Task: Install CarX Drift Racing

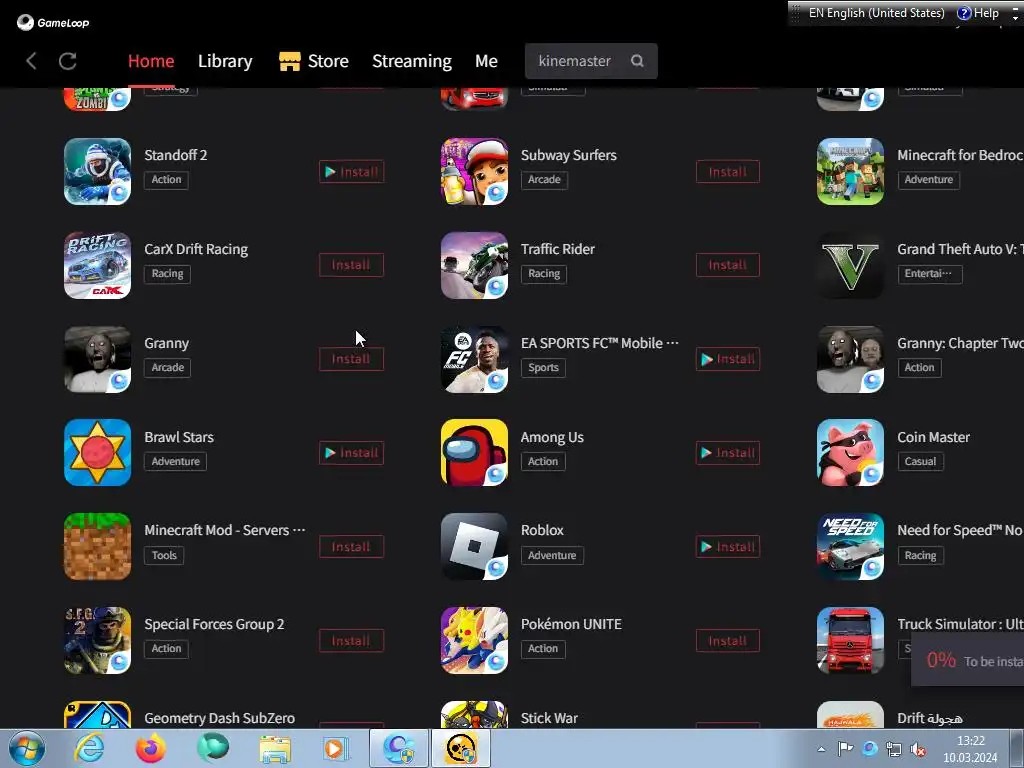Action: 351,265
